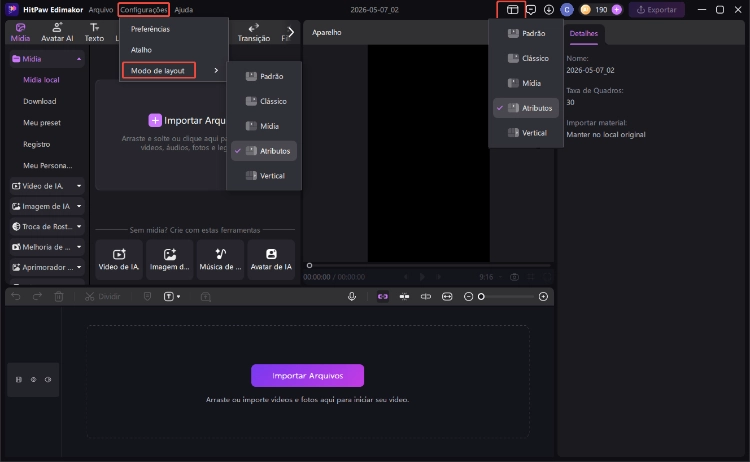Click the voice-over microphone icon
Viewport: 750px width, 462px height.
point(352,297)
